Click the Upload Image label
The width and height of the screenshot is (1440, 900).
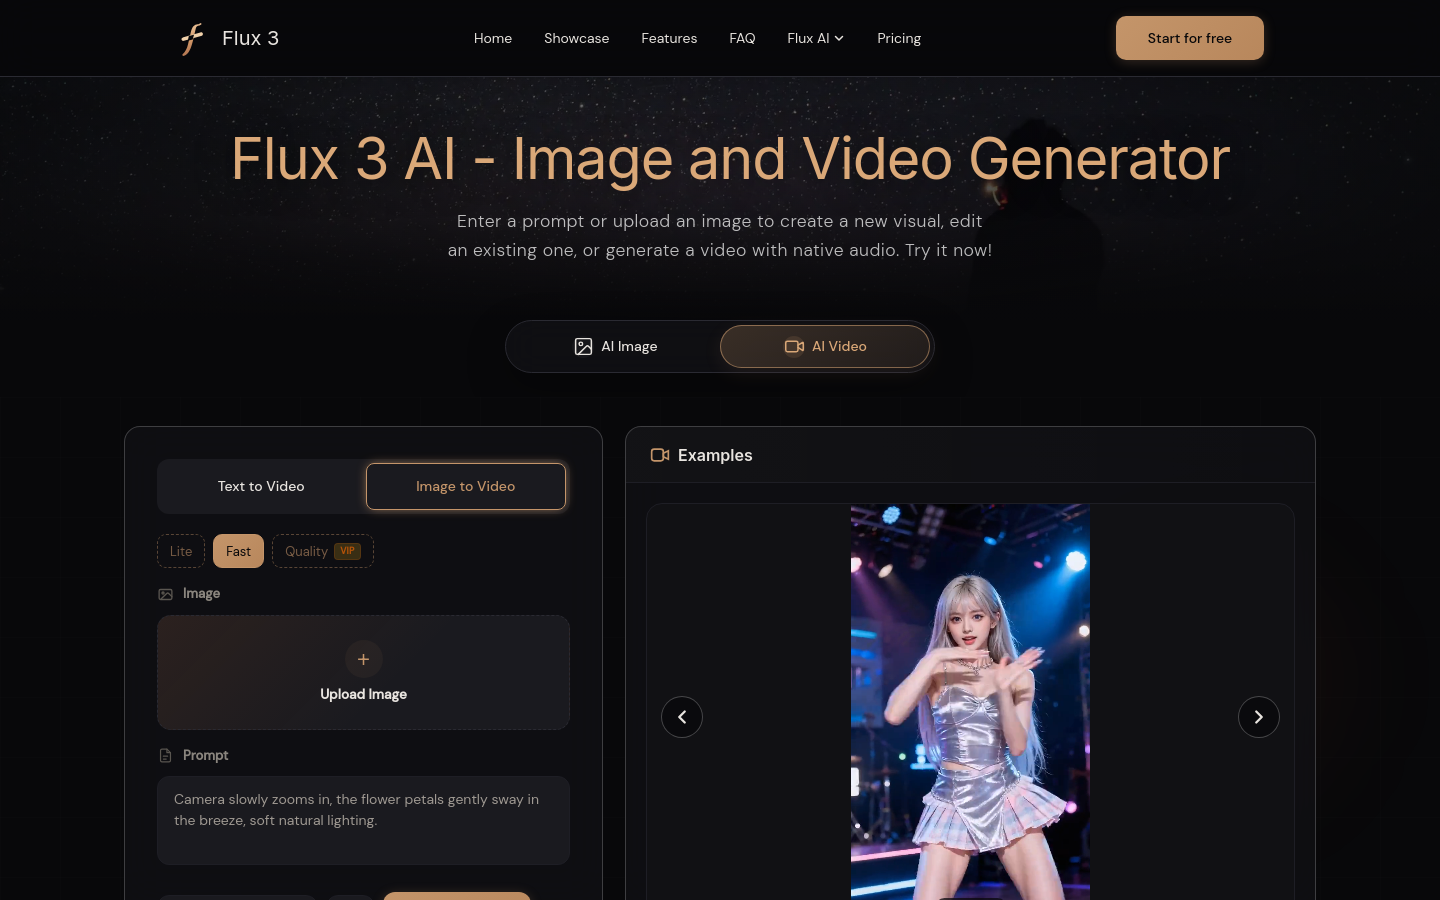tap(363, 694)
